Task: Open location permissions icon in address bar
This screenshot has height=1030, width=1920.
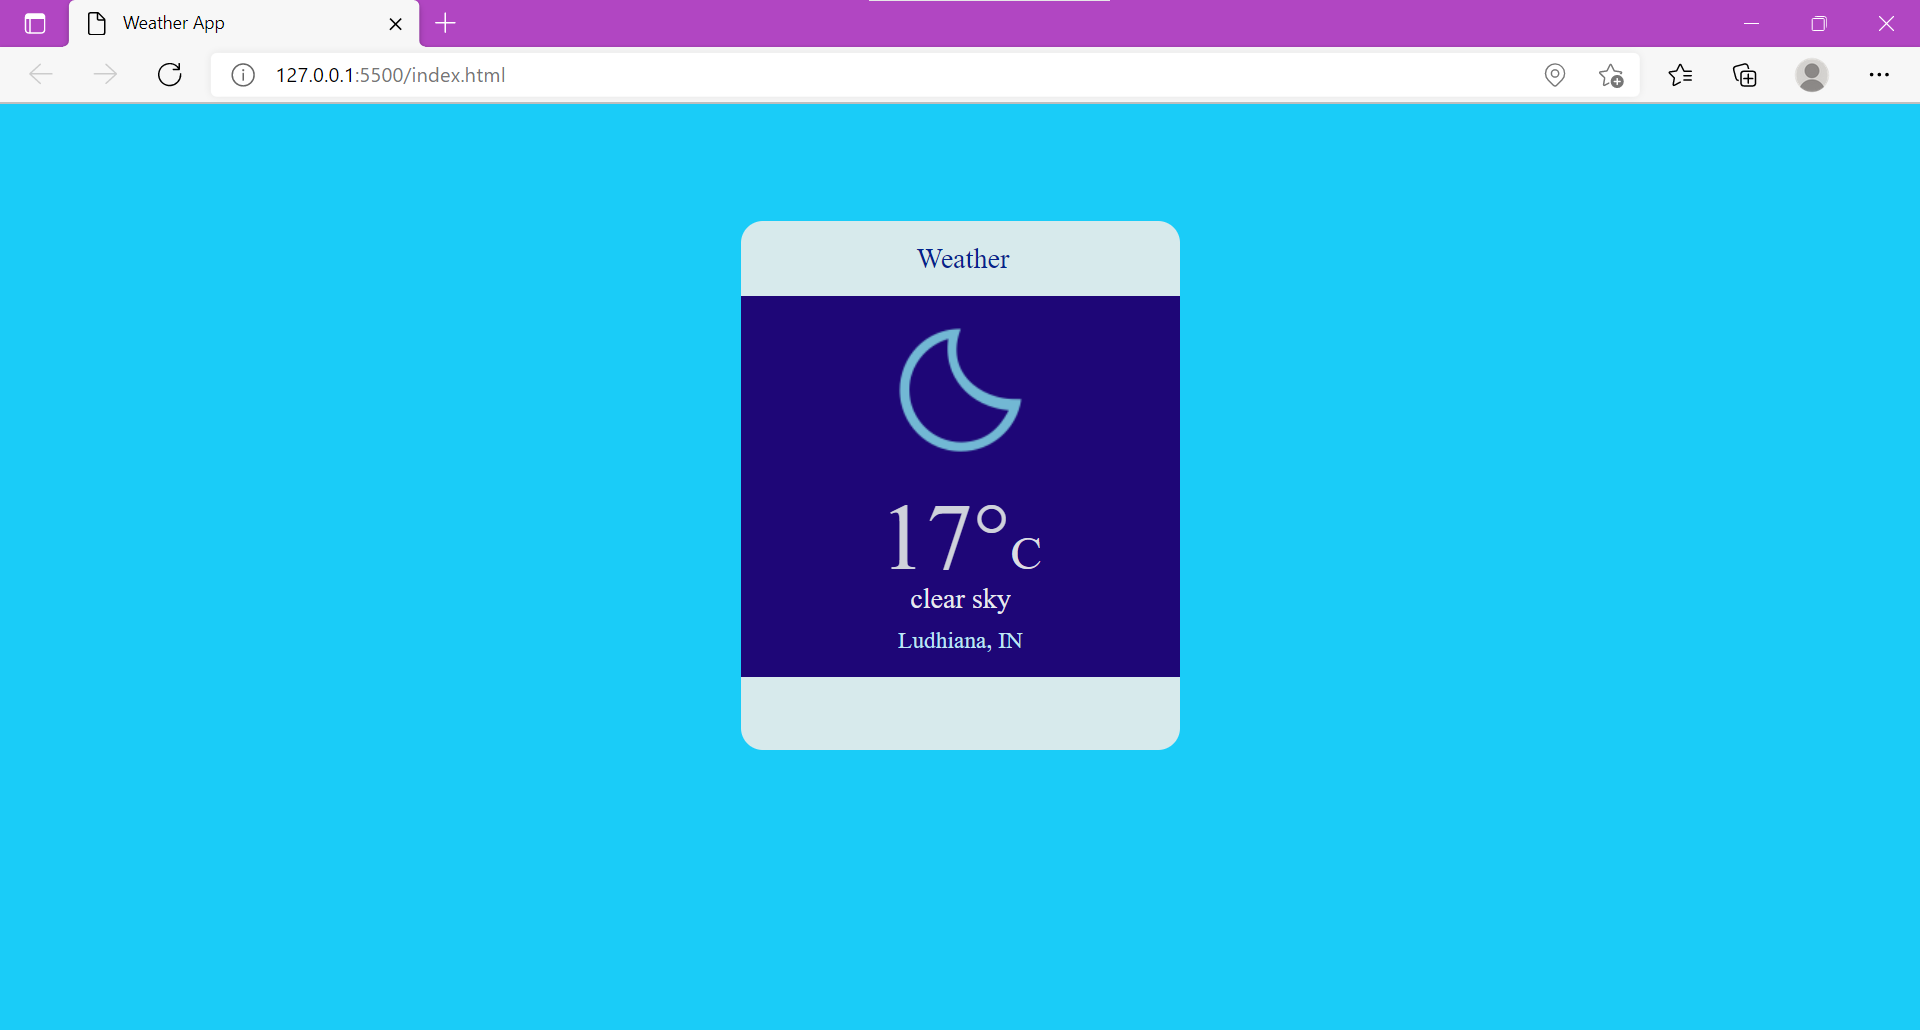Action: tap(1555, 75)
